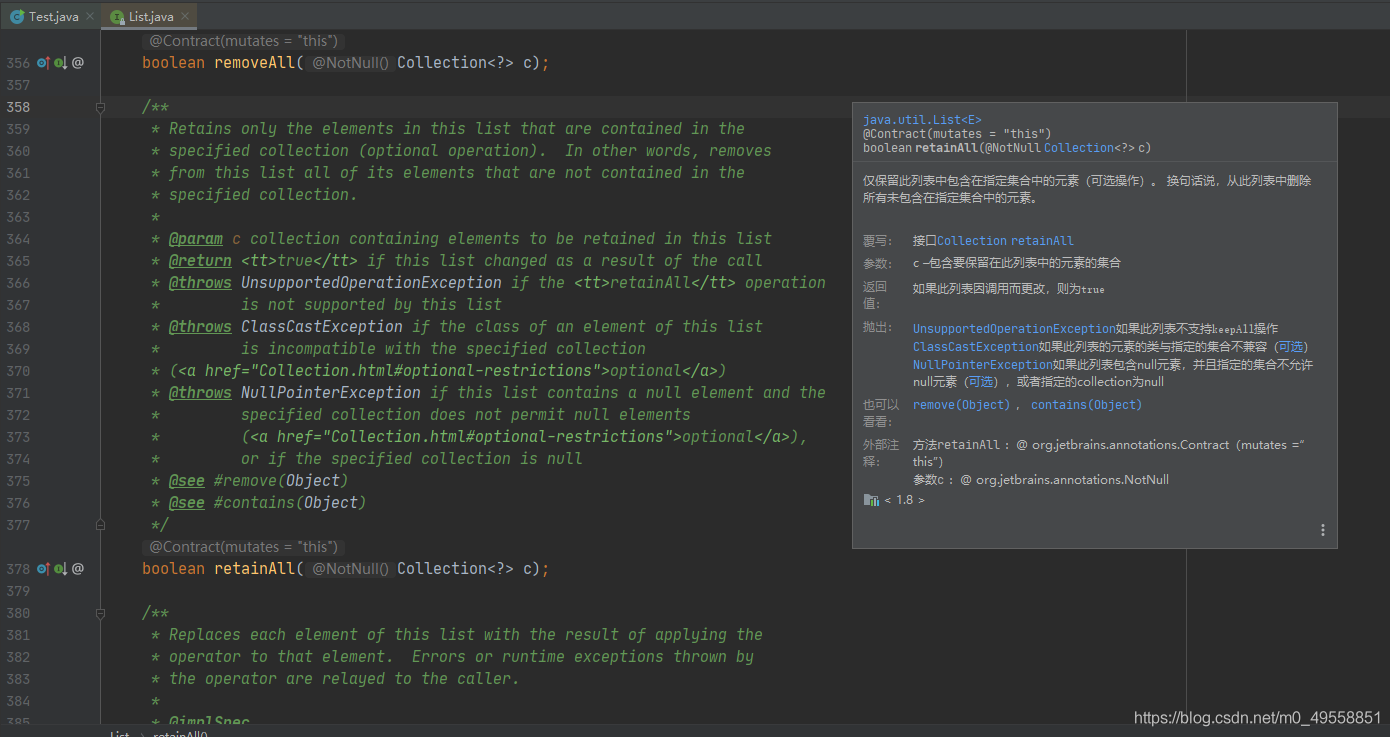1390x737 pixels.
Task: Click the @Contract inlay hint above retainAll
Action: [245, 547]
